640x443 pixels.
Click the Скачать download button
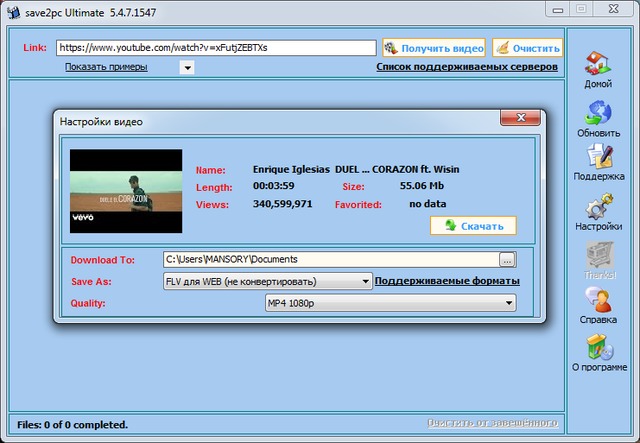coord(473,225)
